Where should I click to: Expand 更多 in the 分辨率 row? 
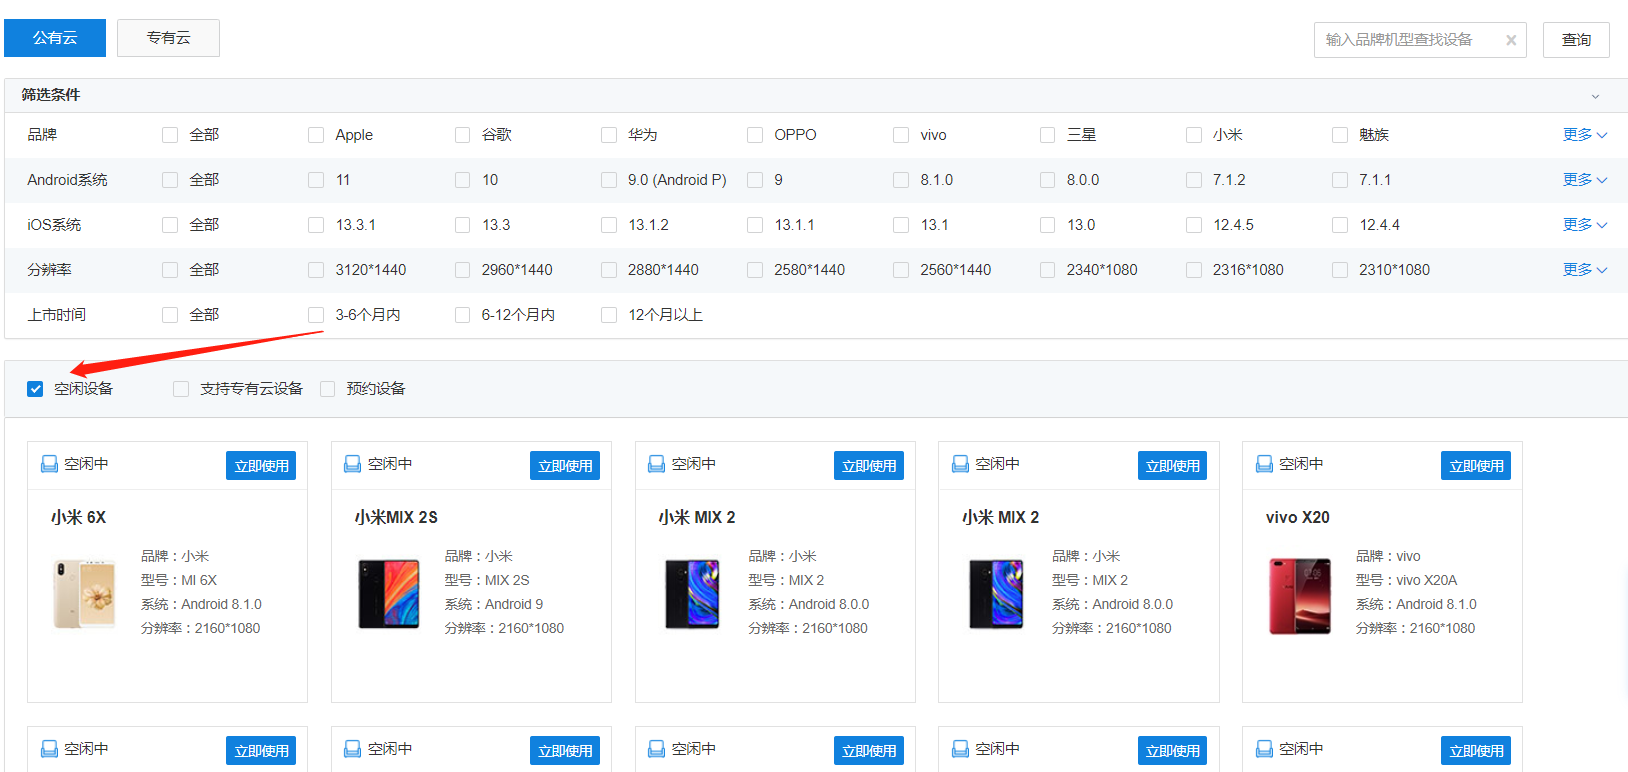(x=1585, y=270)
